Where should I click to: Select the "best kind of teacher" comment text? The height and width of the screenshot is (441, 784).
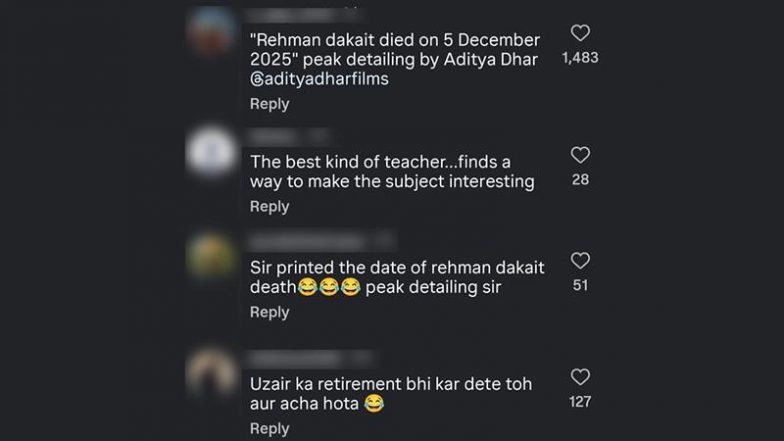point(392,170)
